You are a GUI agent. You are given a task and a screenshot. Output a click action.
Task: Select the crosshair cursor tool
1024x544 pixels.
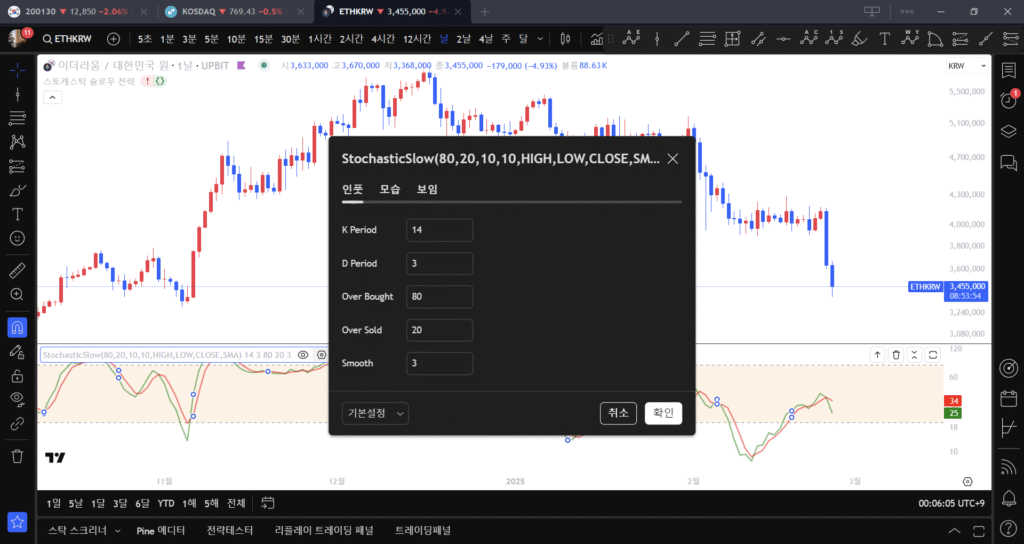18,69
